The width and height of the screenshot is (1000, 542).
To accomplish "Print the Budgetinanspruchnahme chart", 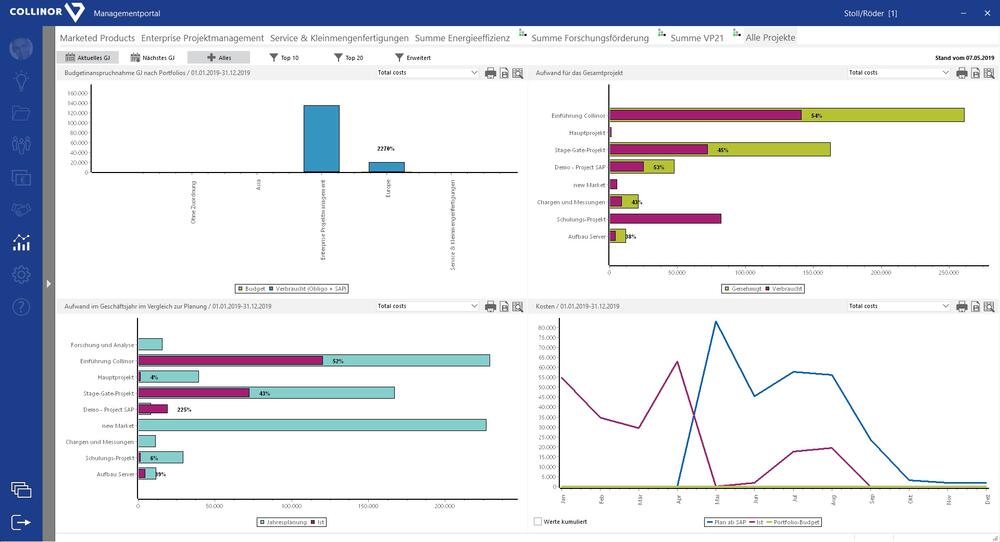I will point(490,73).
